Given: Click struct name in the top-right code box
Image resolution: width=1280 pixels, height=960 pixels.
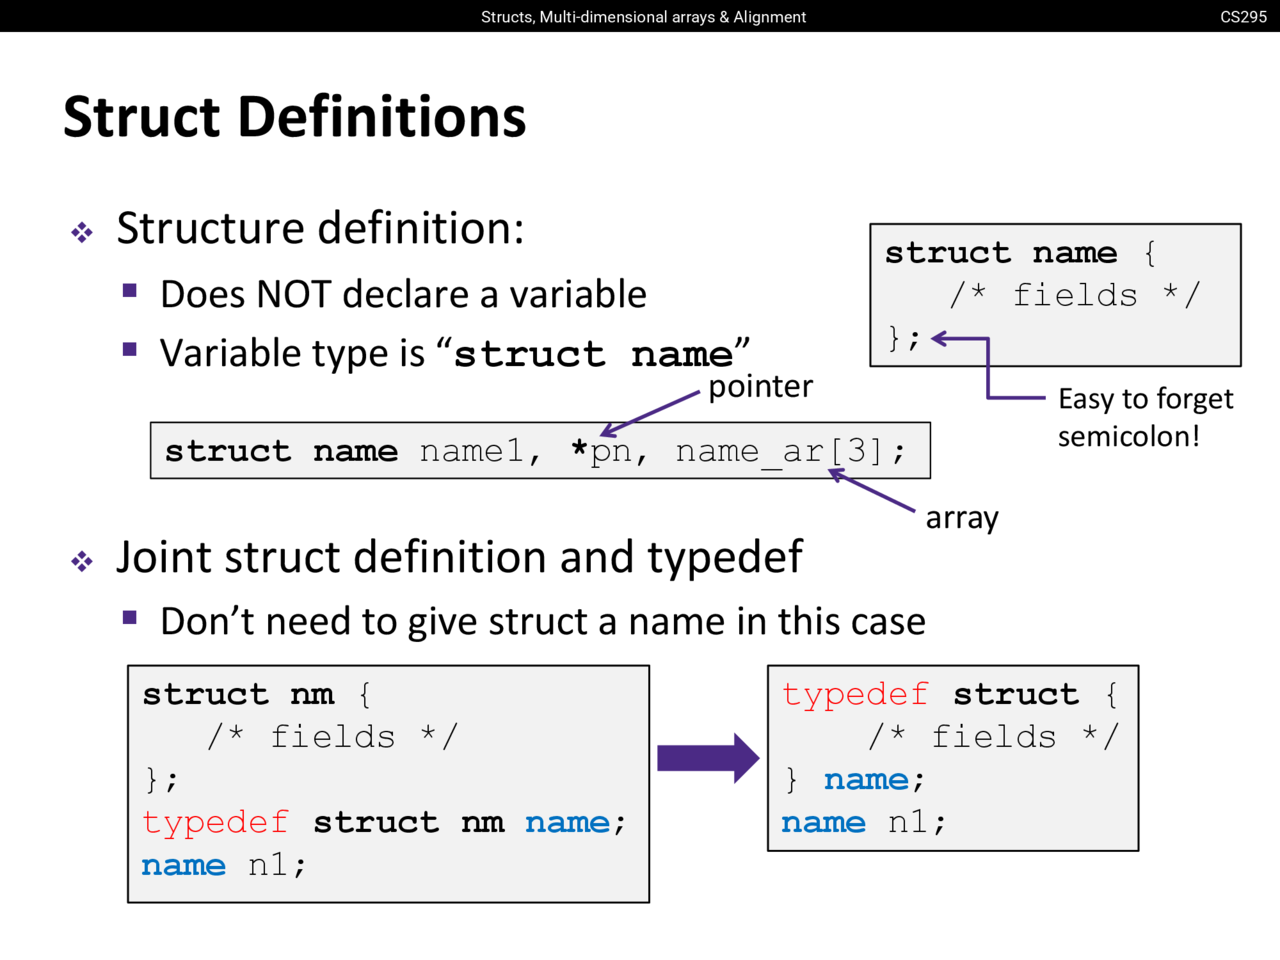Looking at the screenshot, I should pyautogui.click(x=1000, y=253).
